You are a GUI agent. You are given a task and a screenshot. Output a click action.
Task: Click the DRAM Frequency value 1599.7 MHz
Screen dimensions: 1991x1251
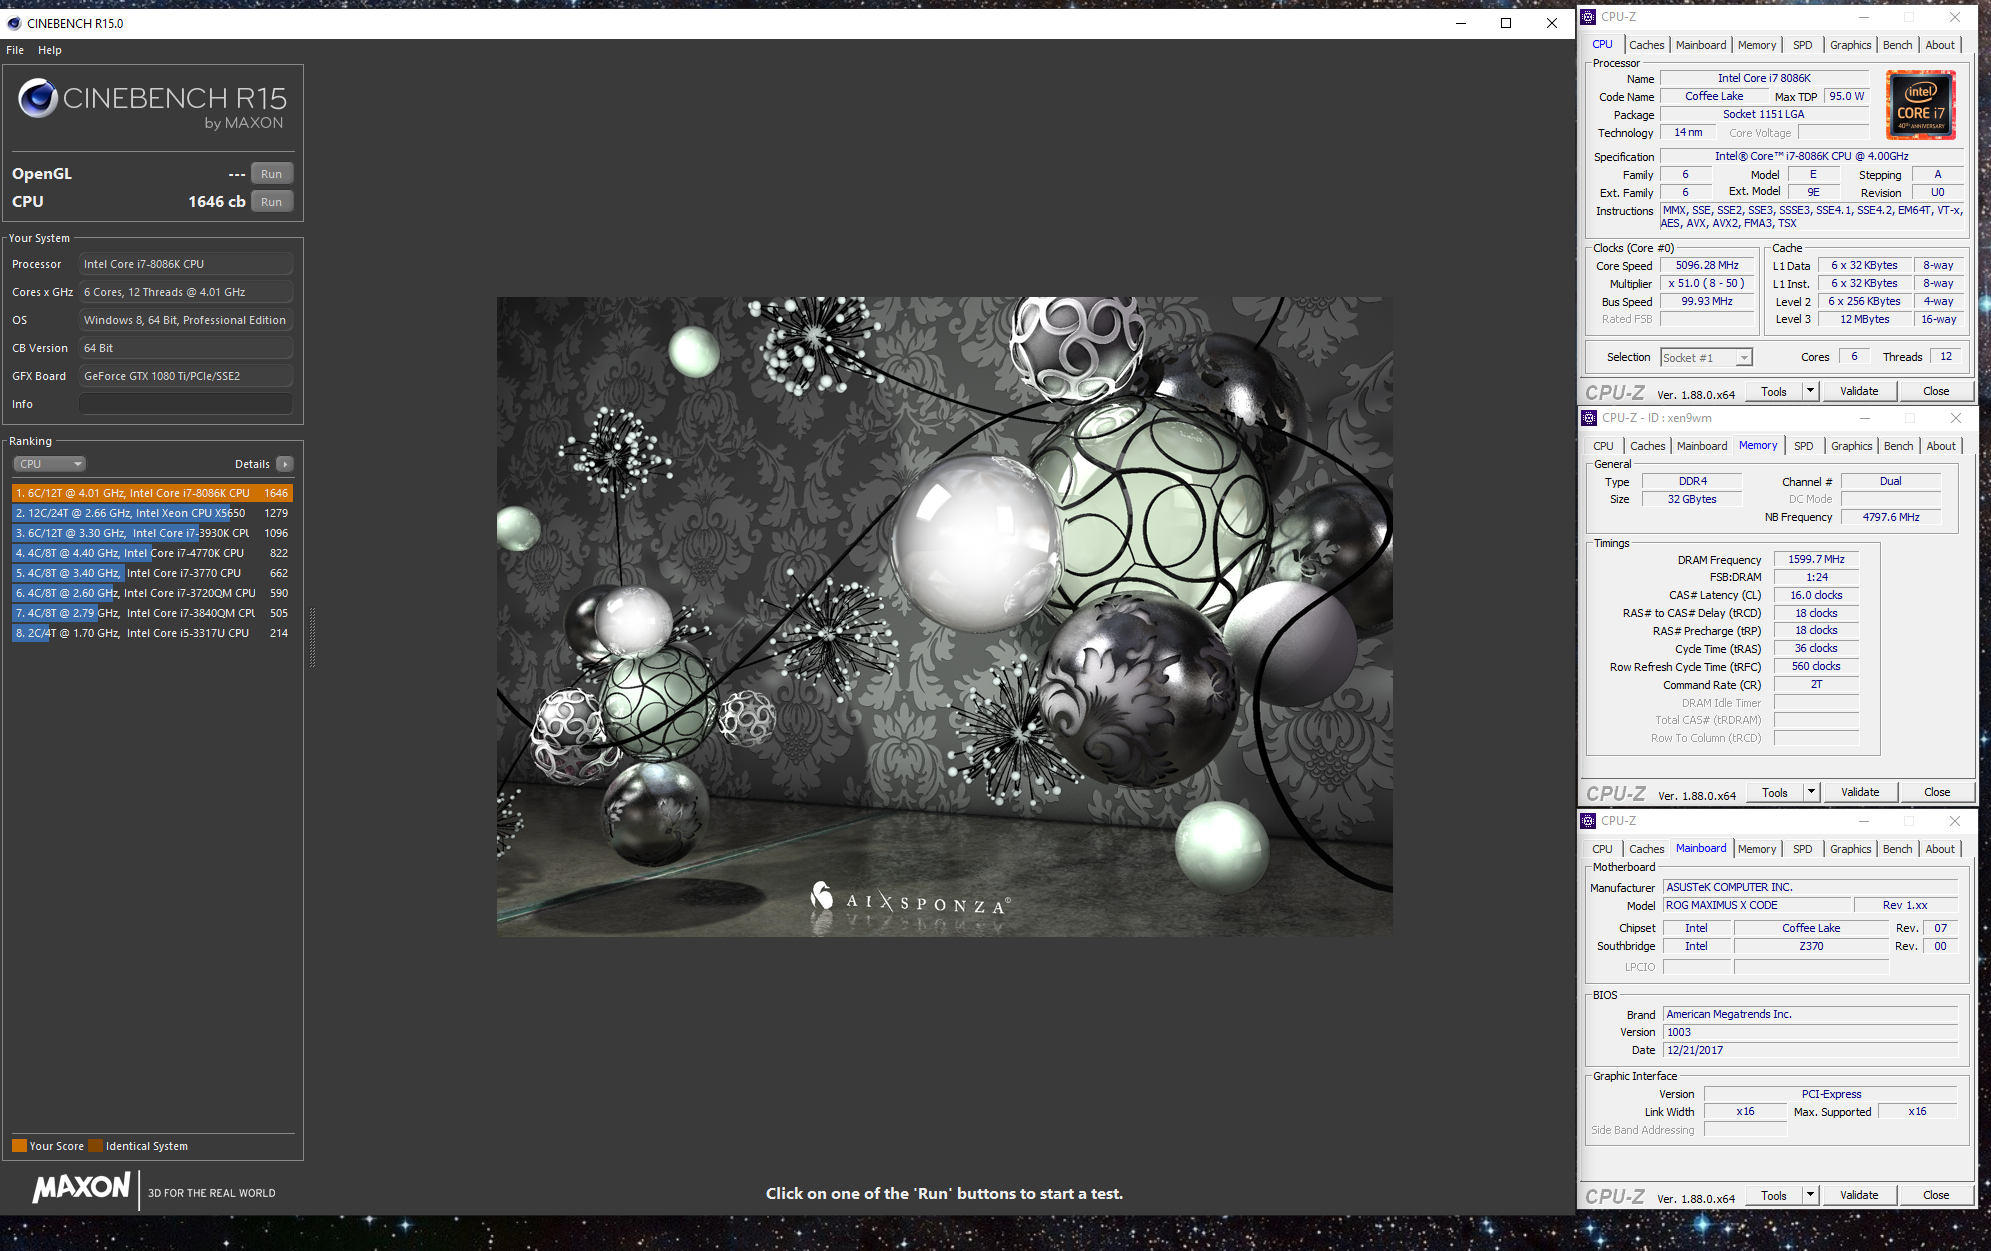tap(1816, 560)
